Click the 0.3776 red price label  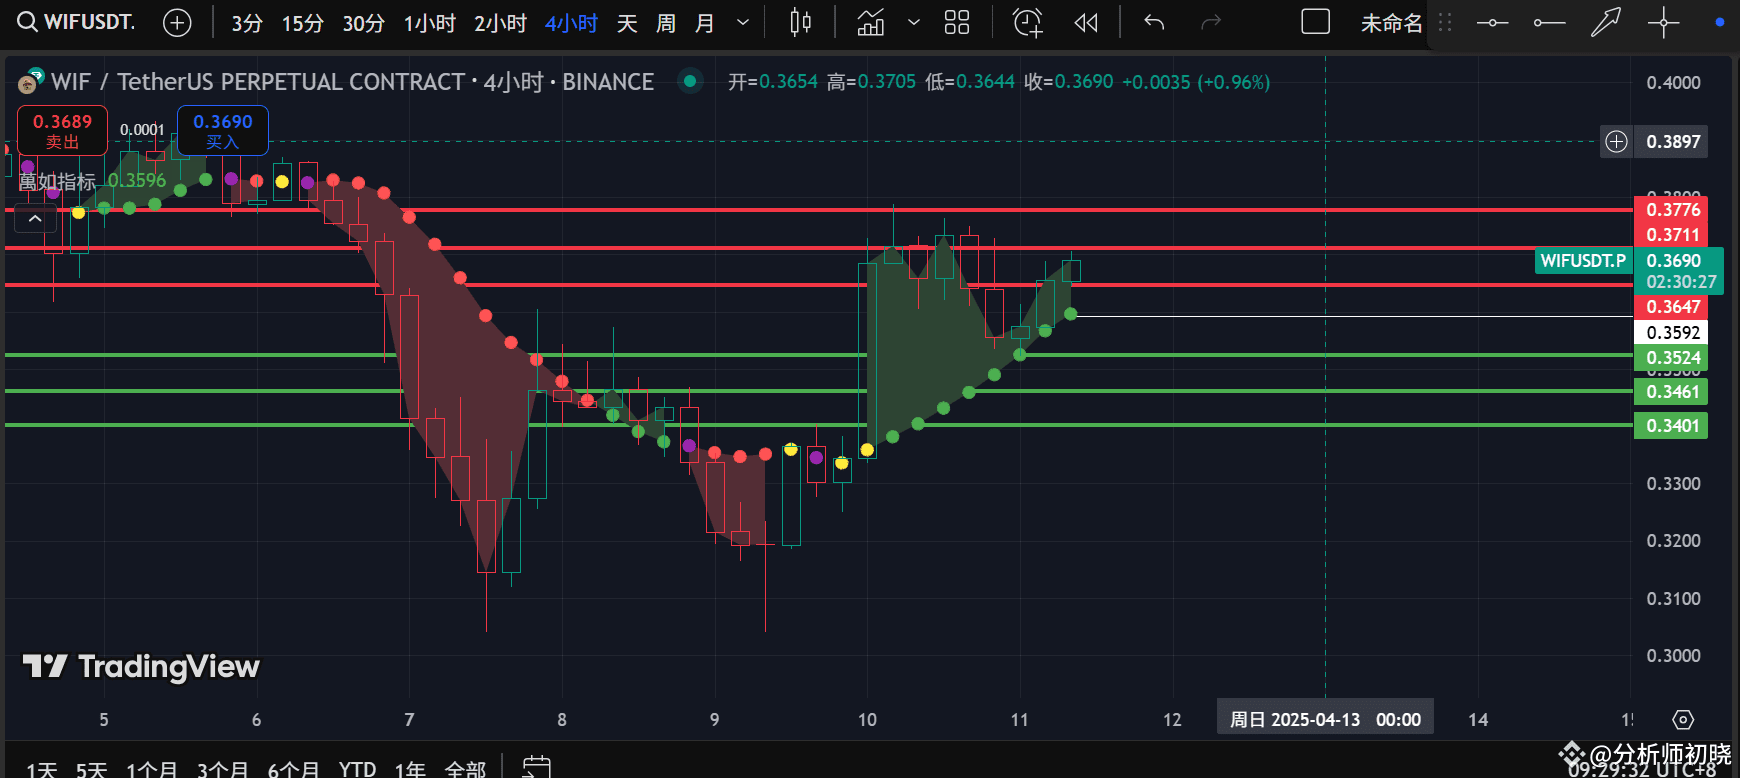(x=1673, y=210)
